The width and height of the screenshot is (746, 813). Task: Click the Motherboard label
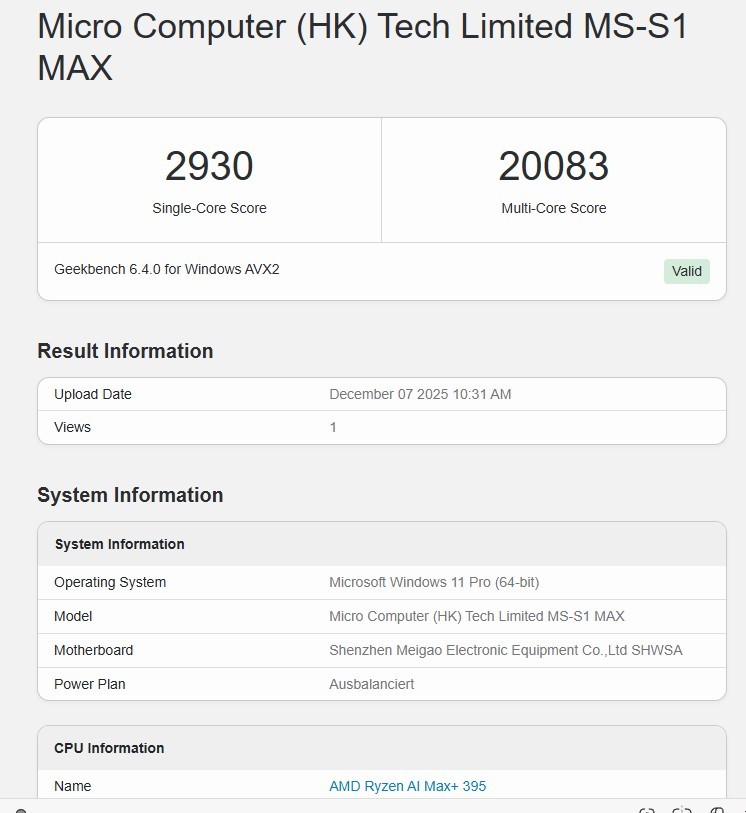93,650
